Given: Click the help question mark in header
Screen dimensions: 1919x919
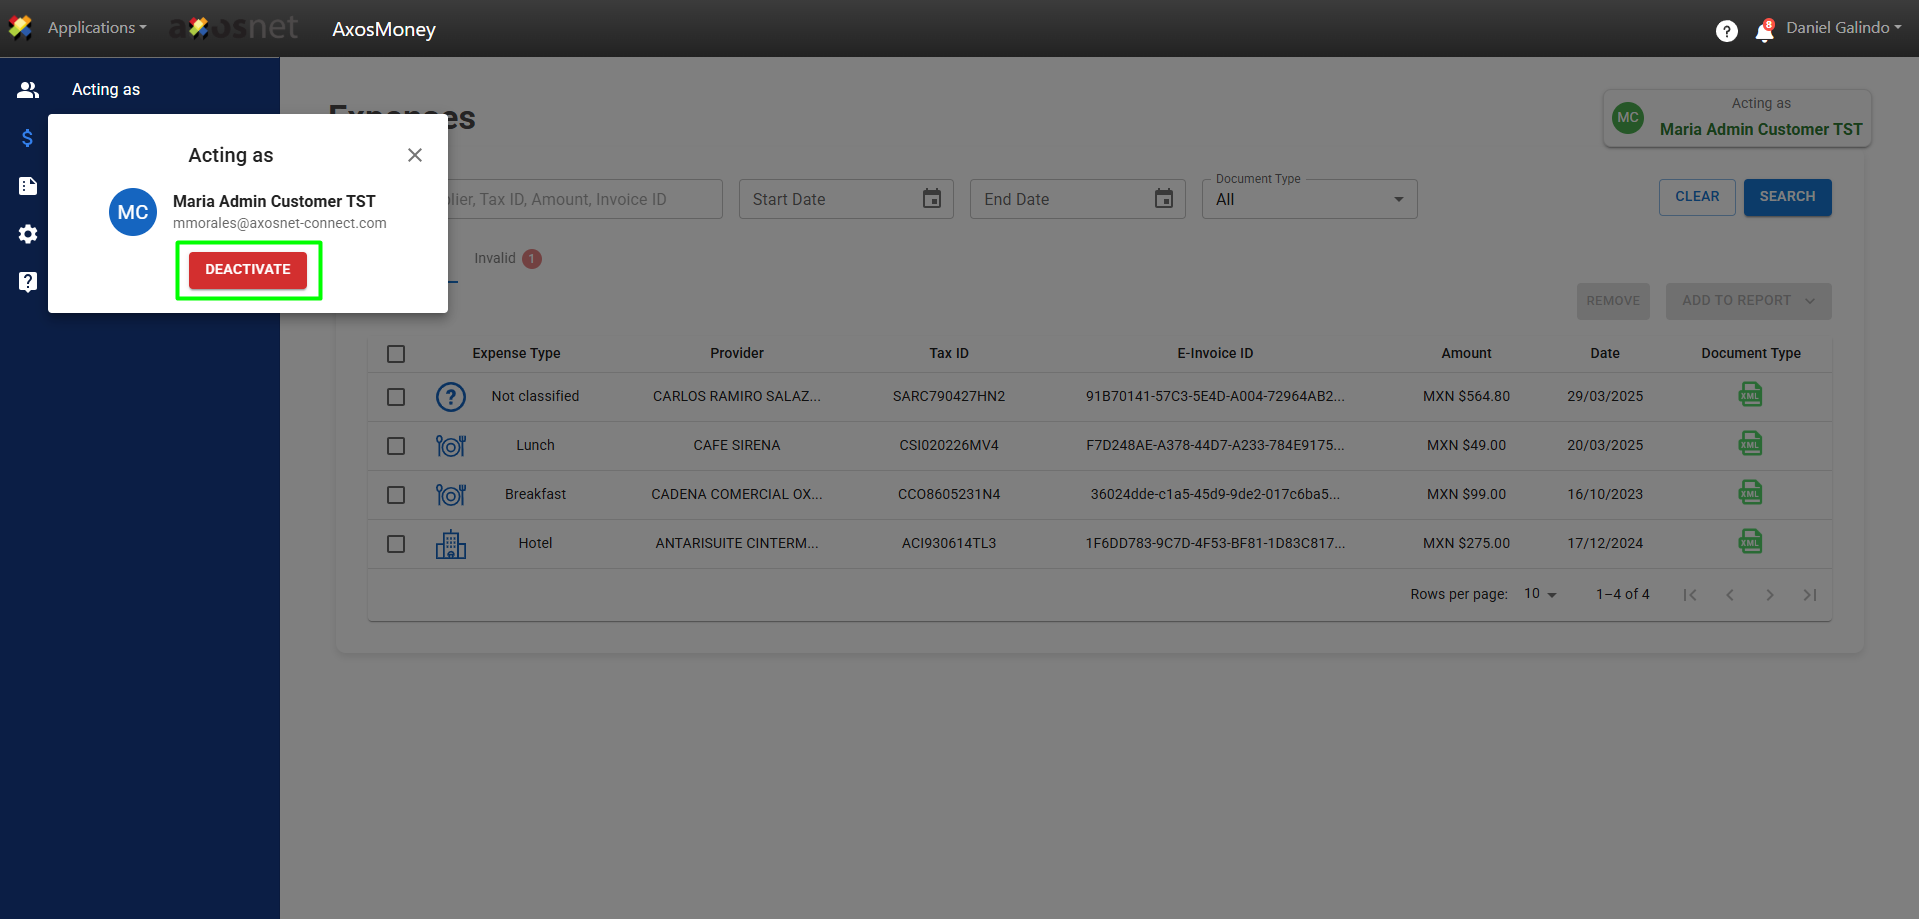Looking at the screenshot, I should tap(1726, 31).
